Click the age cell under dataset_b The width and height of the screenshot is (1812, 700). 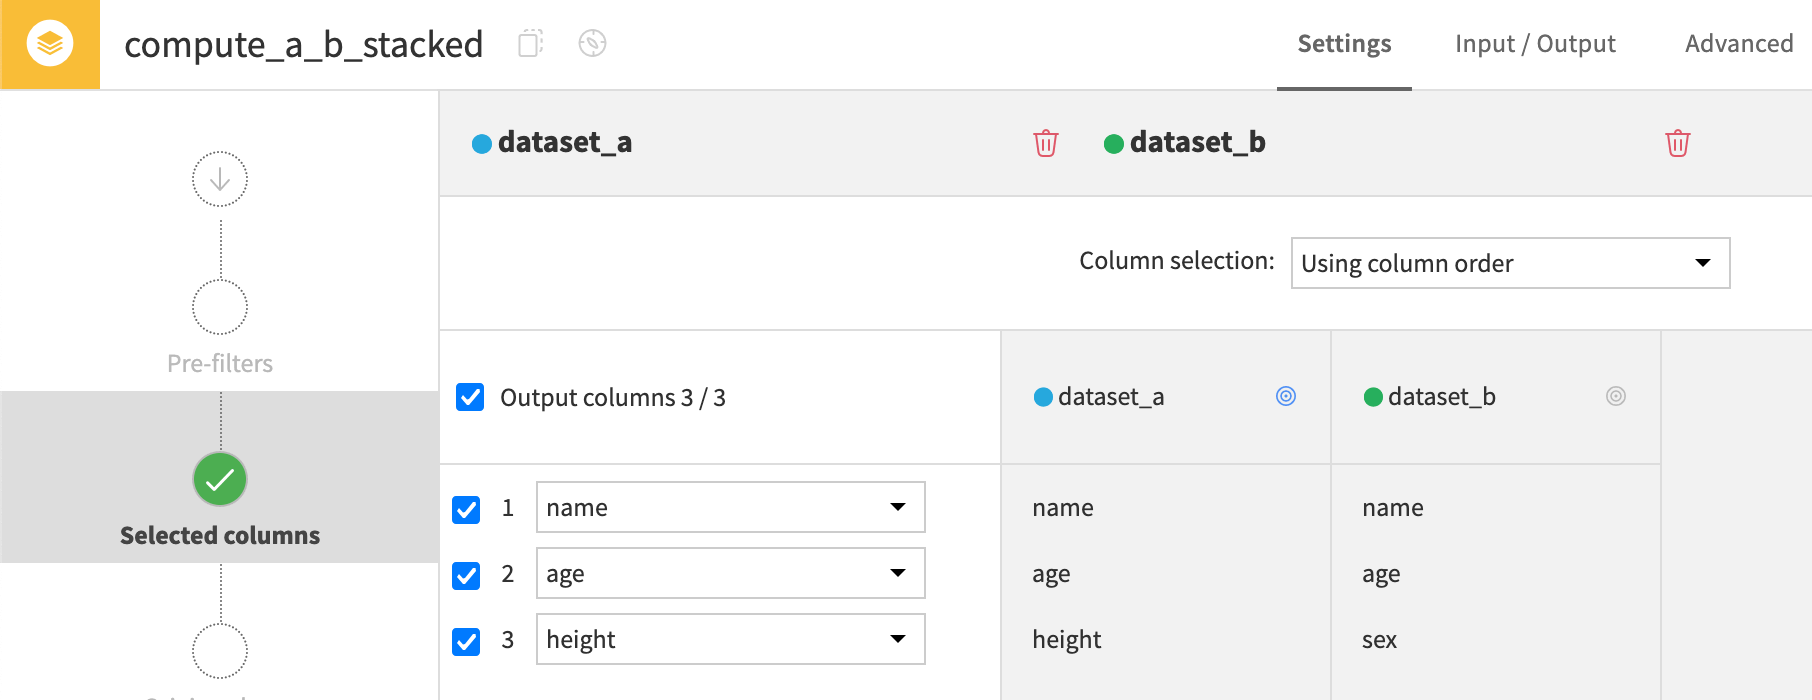point(1381,575)
